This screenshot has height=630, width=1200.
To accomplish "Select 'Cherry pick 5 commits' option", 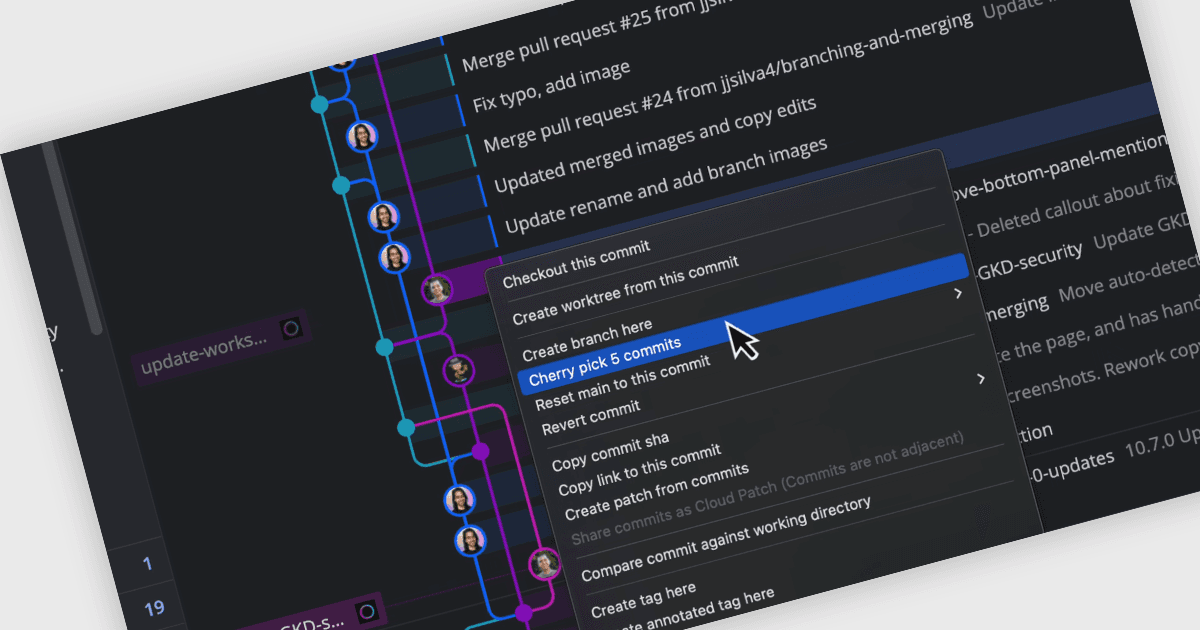I will point(604,361).
